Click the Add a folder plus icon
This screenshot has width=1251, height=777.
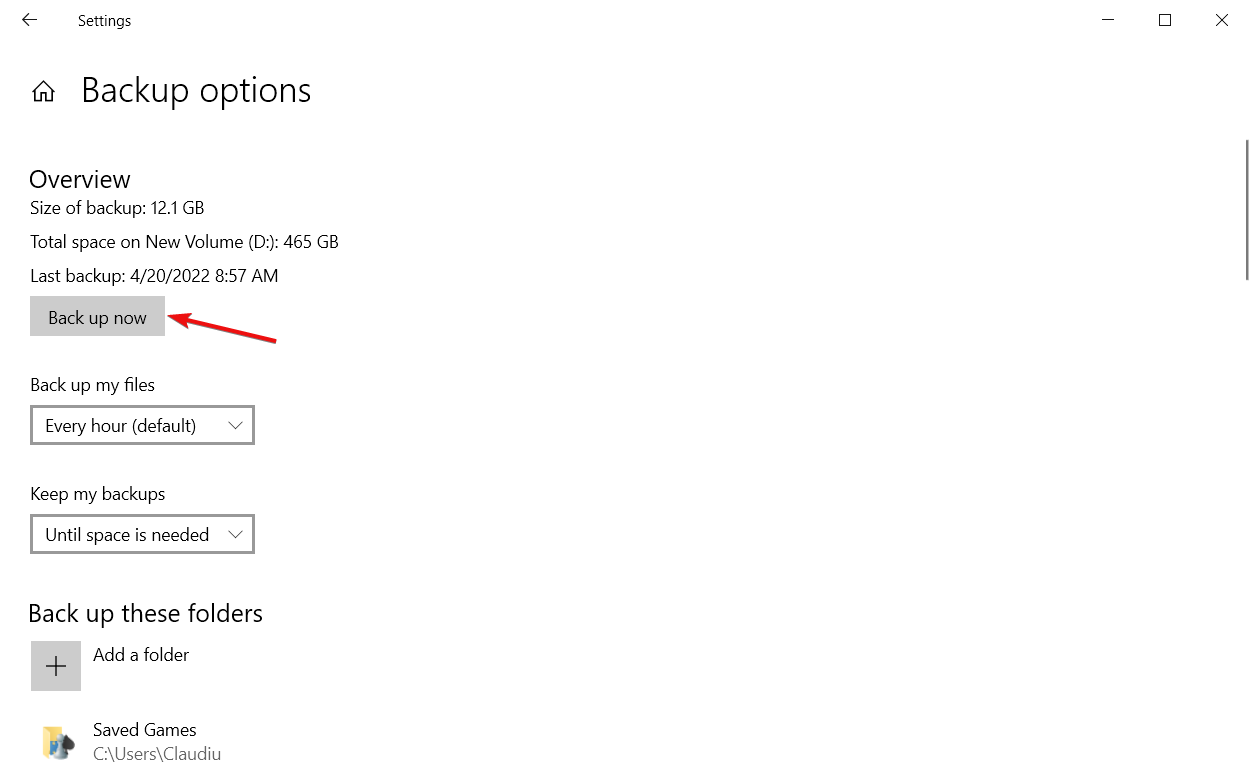point(56,665)
